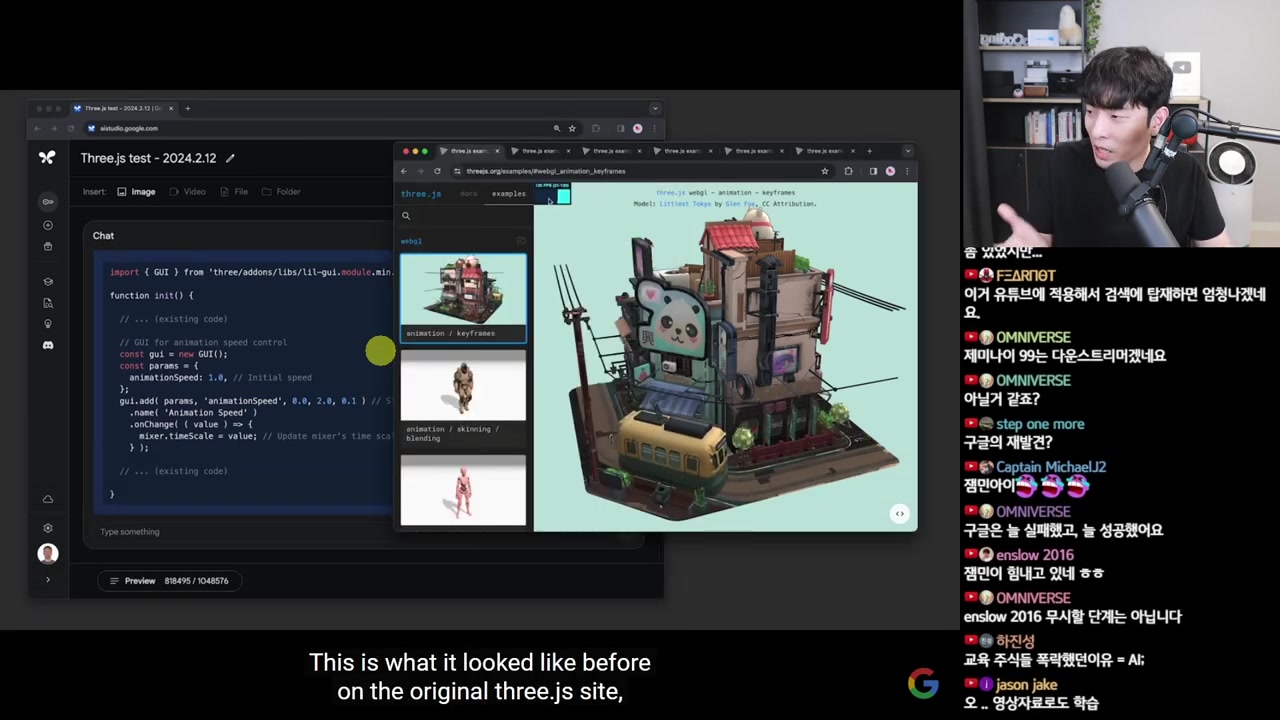This screenshot has height=720, width=1280.
Task: Click the cloud icon in AI Studio sidebar
Action: (47, 499)
